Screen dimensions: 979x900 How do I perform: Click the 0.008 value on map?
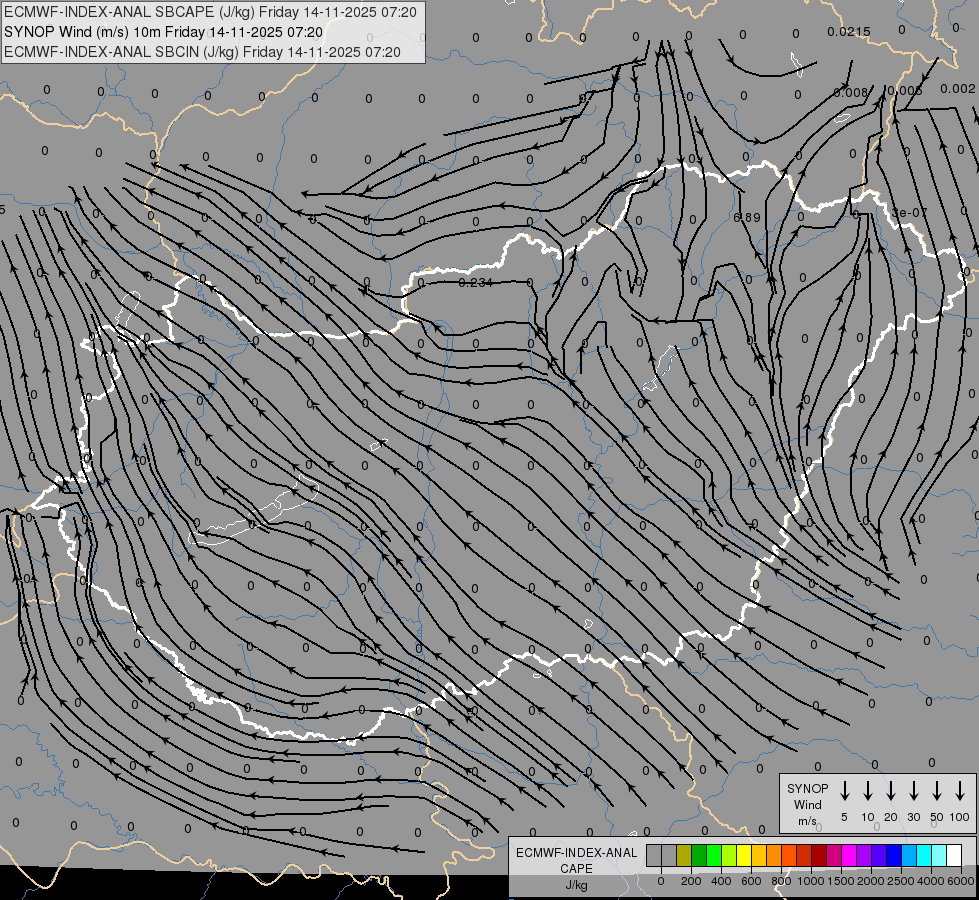850,92
